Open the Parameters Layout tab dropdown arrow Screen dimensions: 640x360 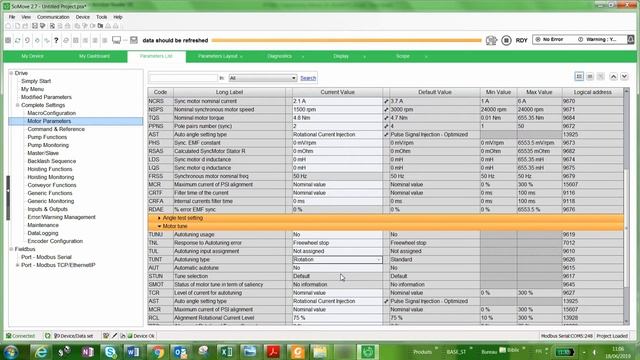(x=241, y=57)
